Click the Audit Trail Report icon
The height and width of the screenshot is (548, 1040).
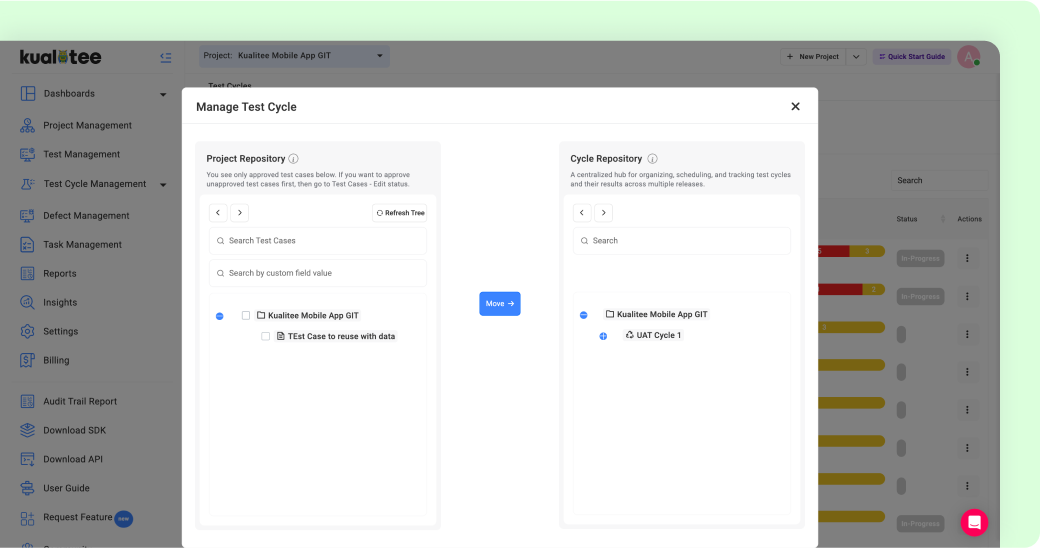(x=28, y=401)
